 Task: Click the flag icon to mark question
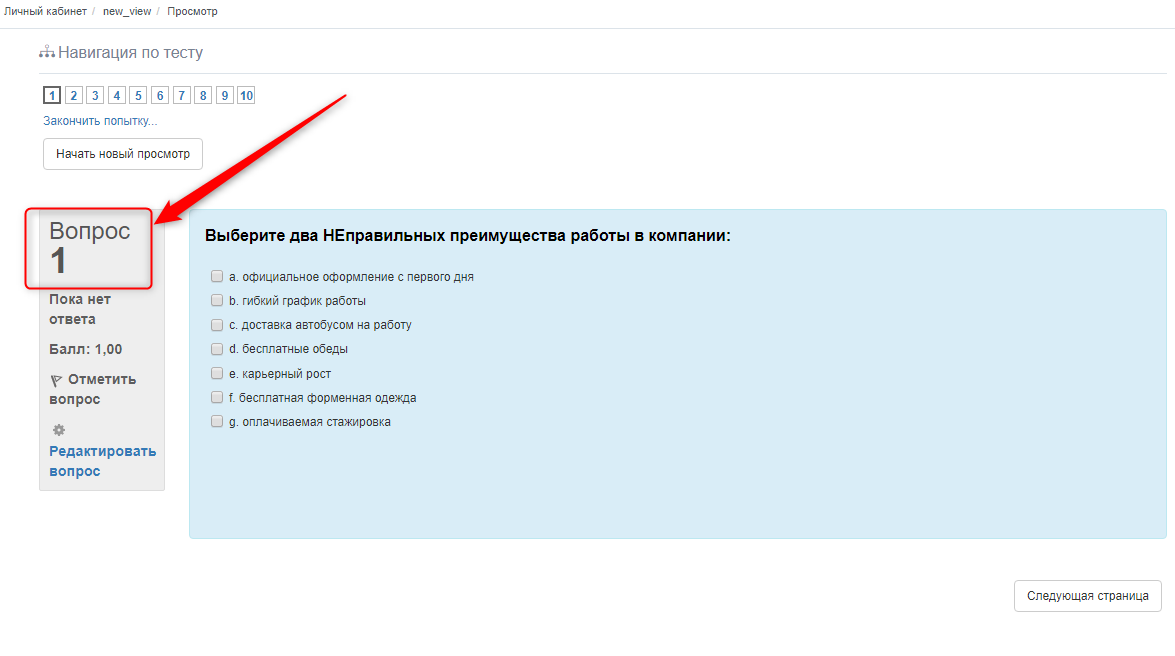(56, 381)
